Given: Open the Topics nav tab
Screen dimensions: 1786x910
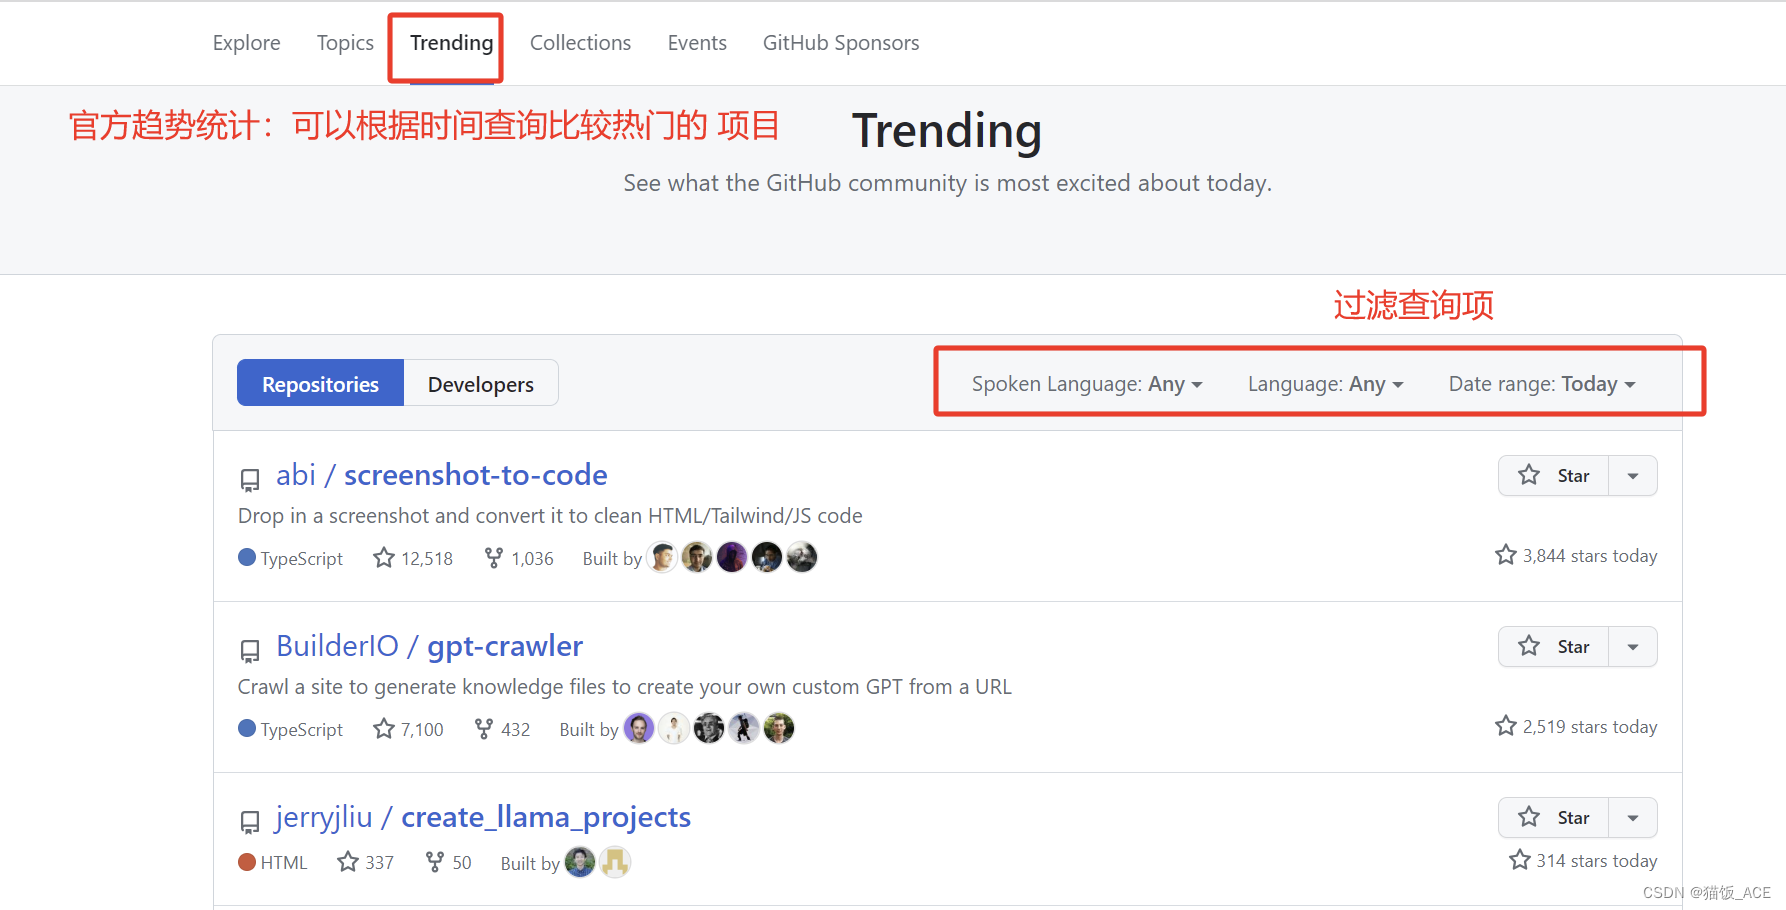Looking at the screenshot, I should coord(345,43).
